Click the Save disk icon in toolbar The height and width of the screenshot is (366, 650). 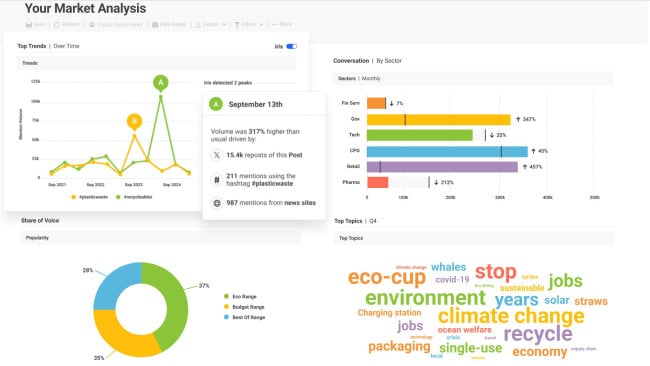29,24
